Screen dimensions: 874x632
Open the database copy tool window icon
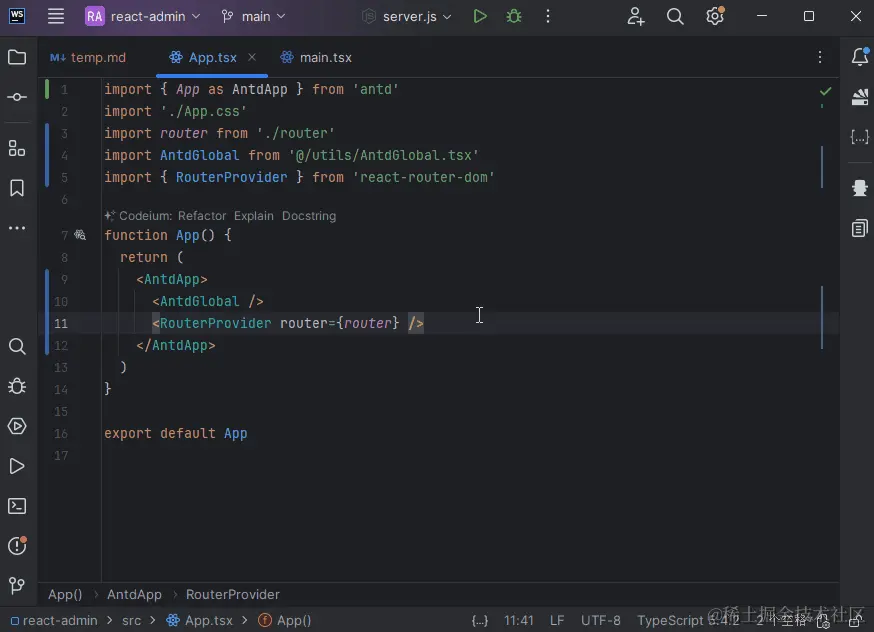coord(860,228)
